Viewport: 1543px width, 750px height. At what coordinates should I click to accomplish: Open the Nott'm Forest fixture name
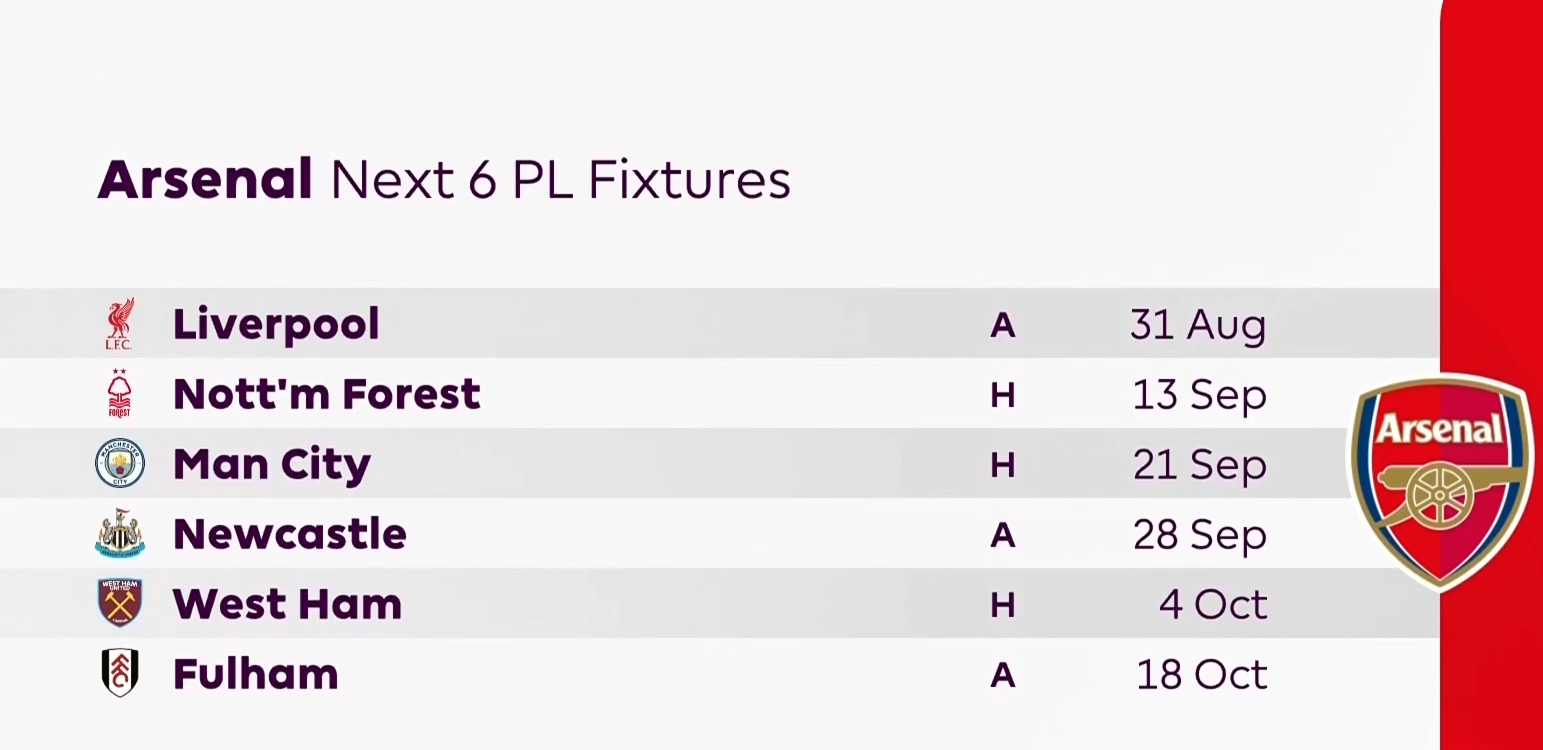pos(326,394)
